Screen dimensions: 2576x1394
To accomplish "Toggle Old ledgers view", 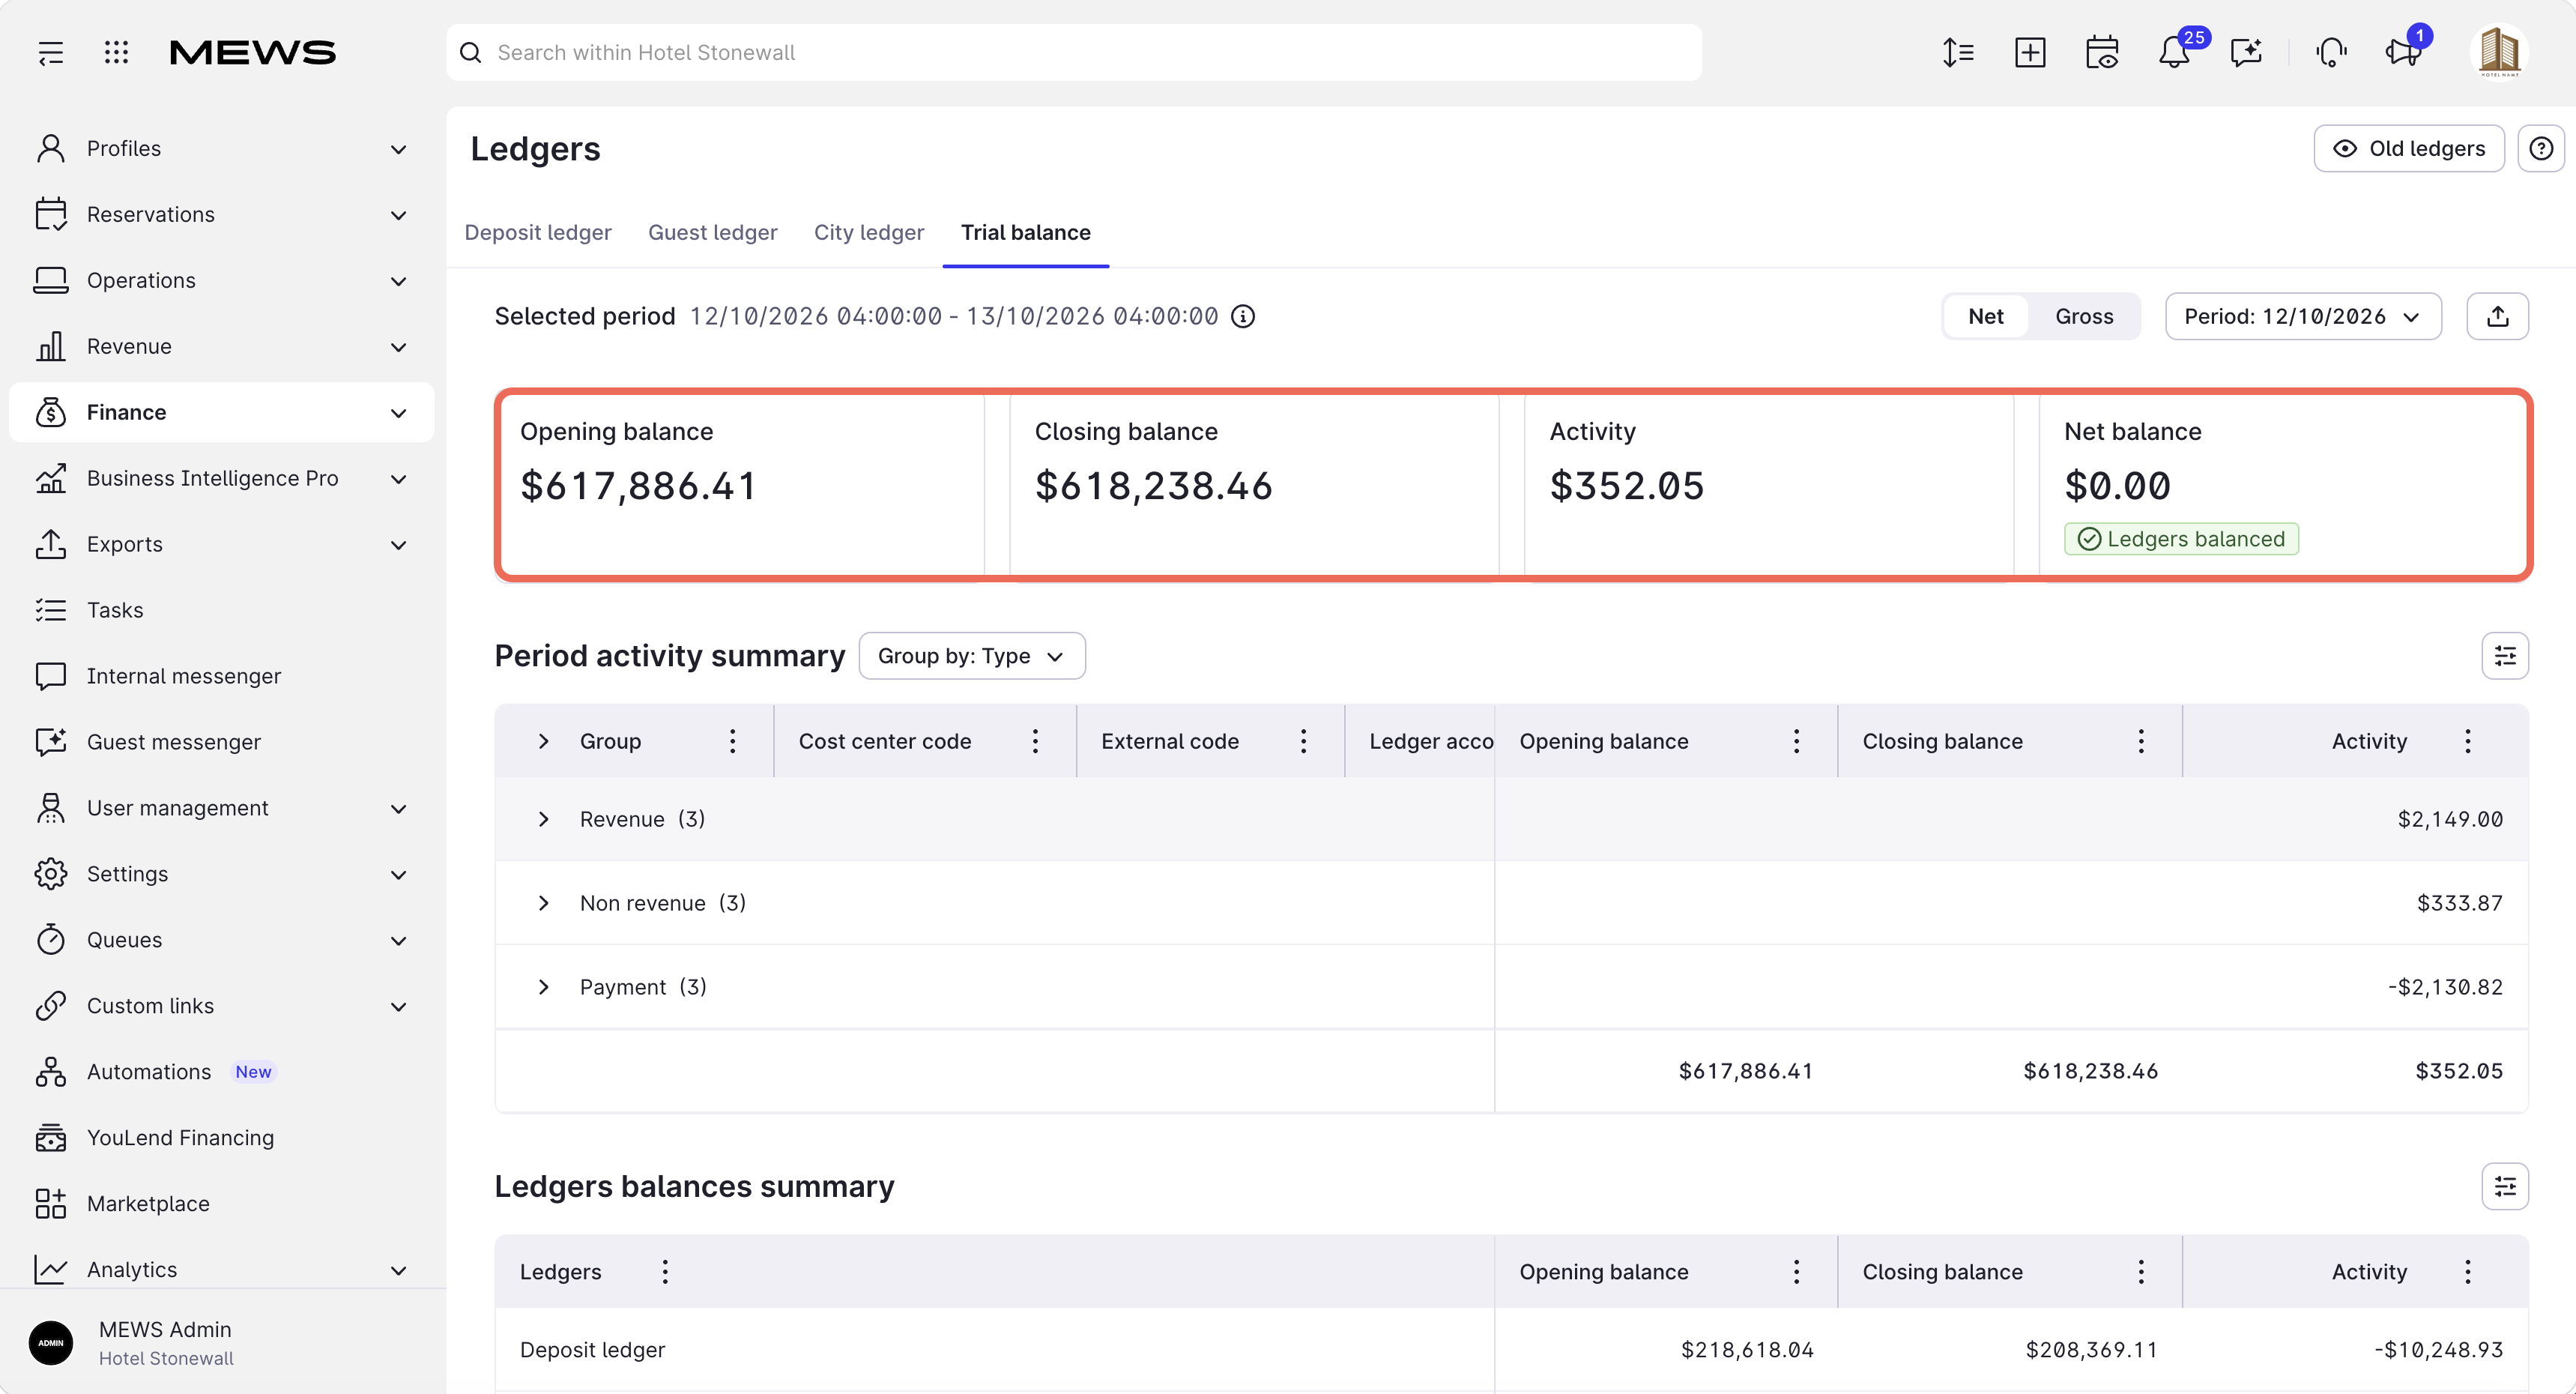I will coord(2408,149).
